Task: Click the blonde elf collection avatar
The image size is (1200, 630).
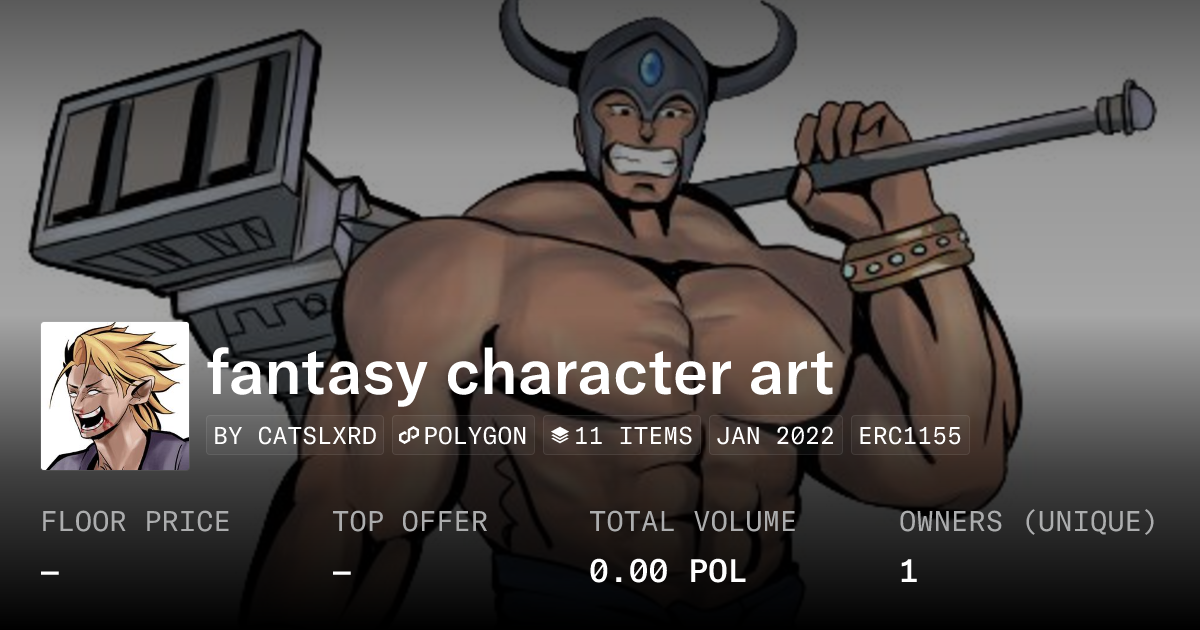Action: point(115,396)
